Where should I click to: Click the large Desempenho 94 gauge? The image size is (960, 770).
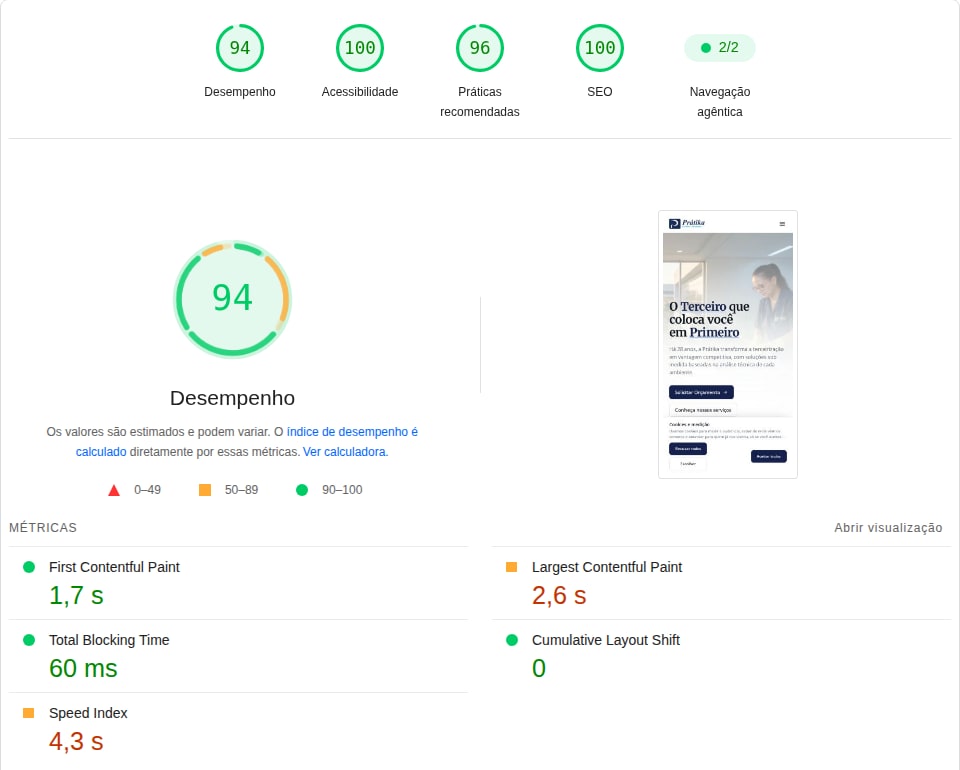[233, 299]
